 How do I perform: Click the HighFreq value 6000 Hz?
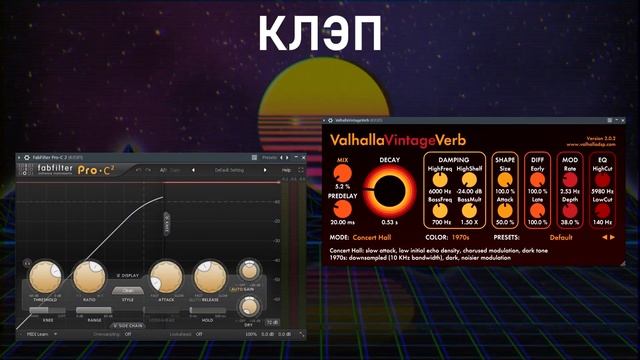[x=440, y=191]
